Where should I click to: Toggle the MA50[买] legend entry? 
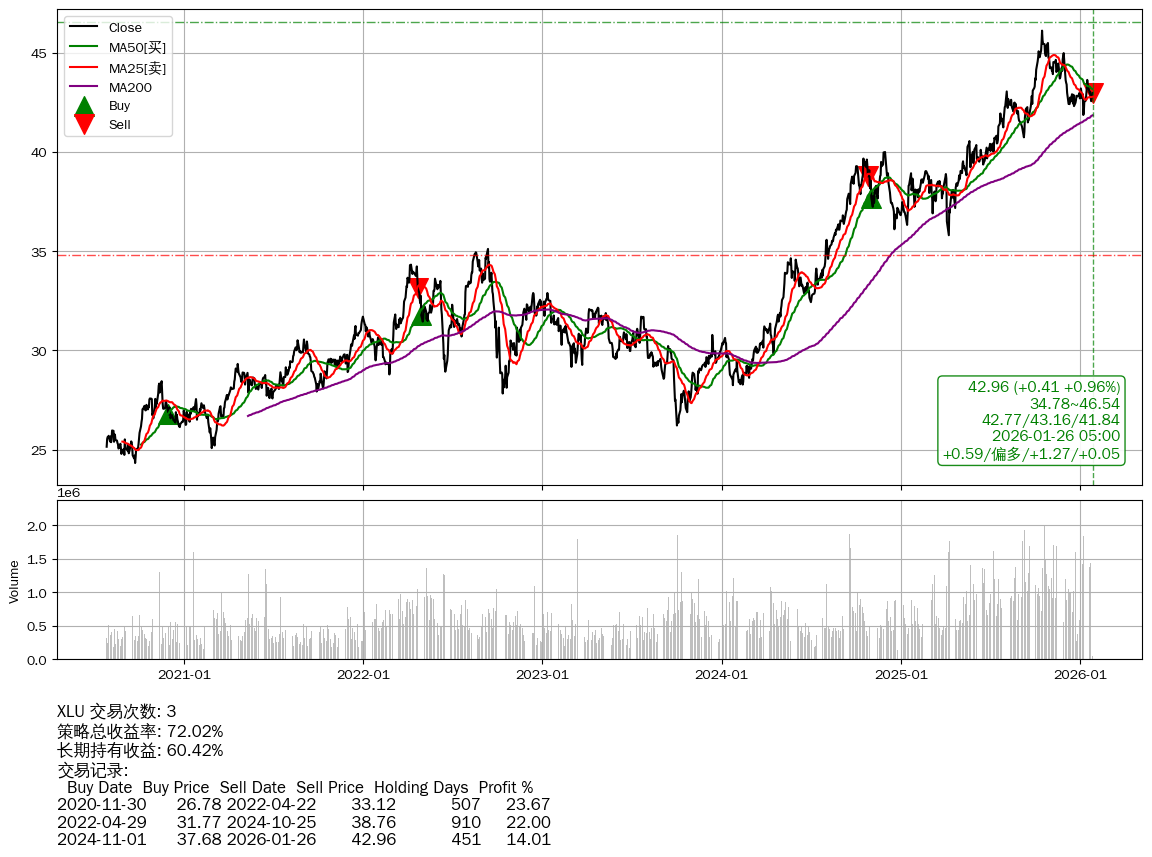click(x=136, y=47)
